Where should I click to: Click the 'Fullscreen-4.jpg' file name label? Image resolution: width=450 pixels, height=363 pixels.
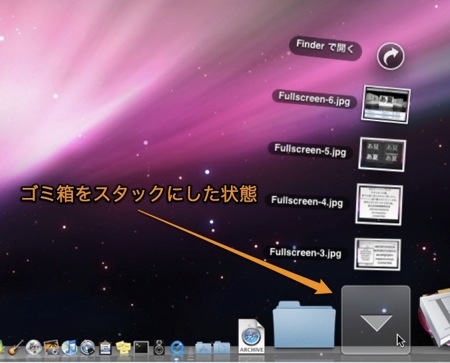307,201
